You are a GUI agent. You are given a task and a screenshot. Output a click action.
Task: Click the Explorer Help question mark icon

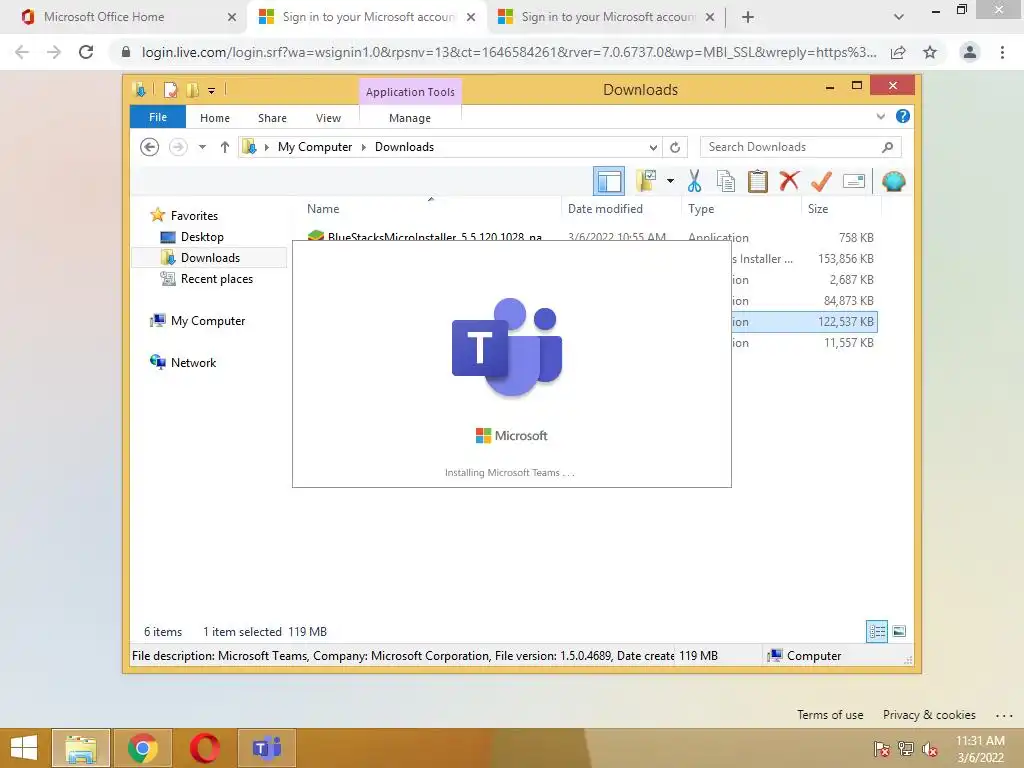click(x=903, y=116)
